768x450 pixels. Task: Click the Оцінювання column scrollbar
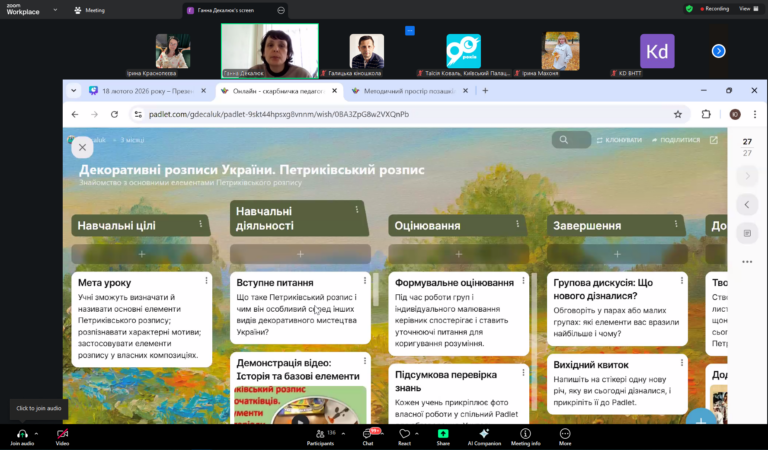pos(535,342)
